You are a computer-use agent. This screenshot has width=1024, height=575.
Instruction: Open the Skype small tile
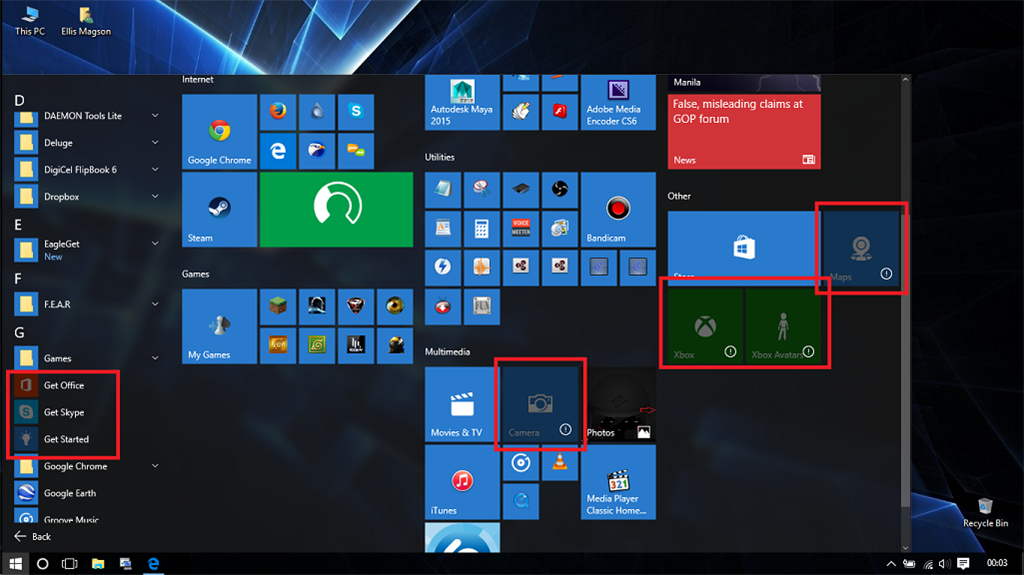356,112
